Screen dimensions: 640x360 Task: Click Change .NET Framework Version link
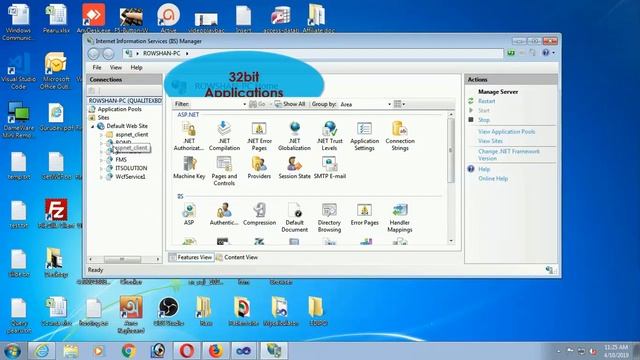pyautogui.click(x=509, y=155)
